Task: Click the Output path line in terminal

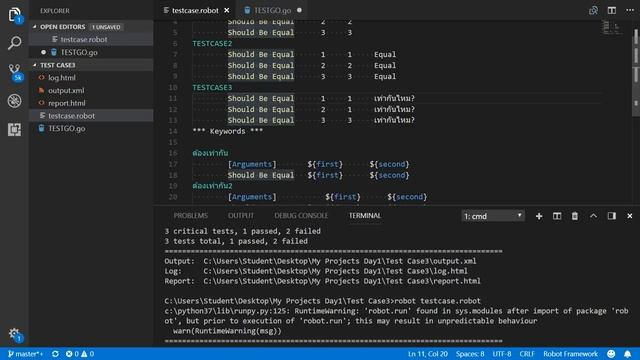Action: (320, 261)
